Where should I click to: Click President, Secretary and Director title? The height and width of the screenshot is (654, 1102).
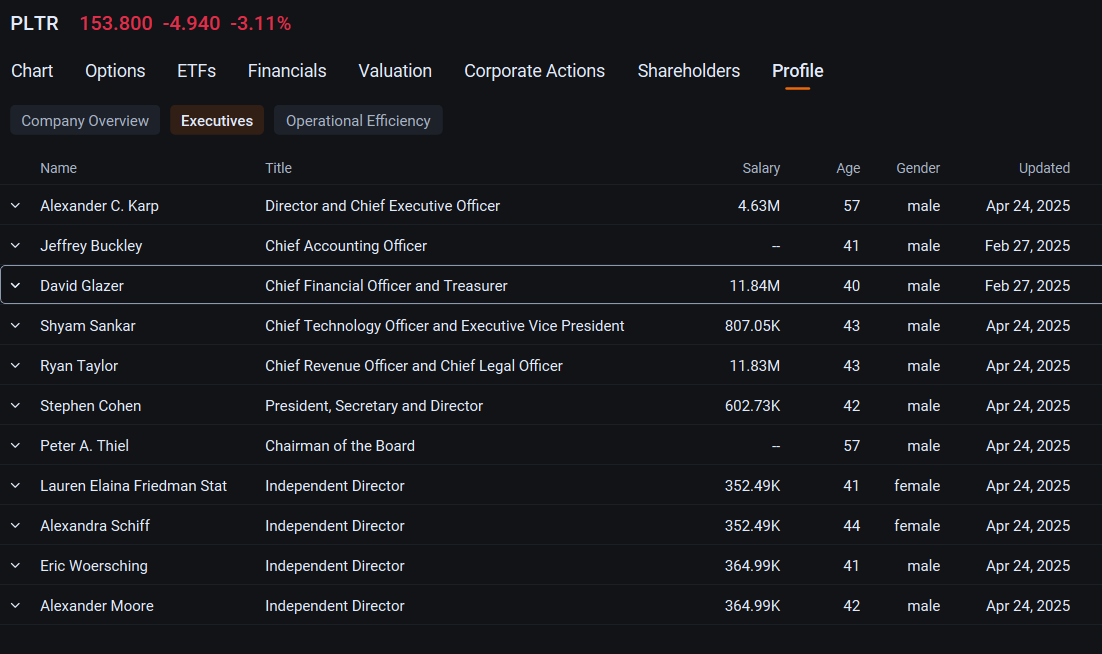(x=374, y=406)
